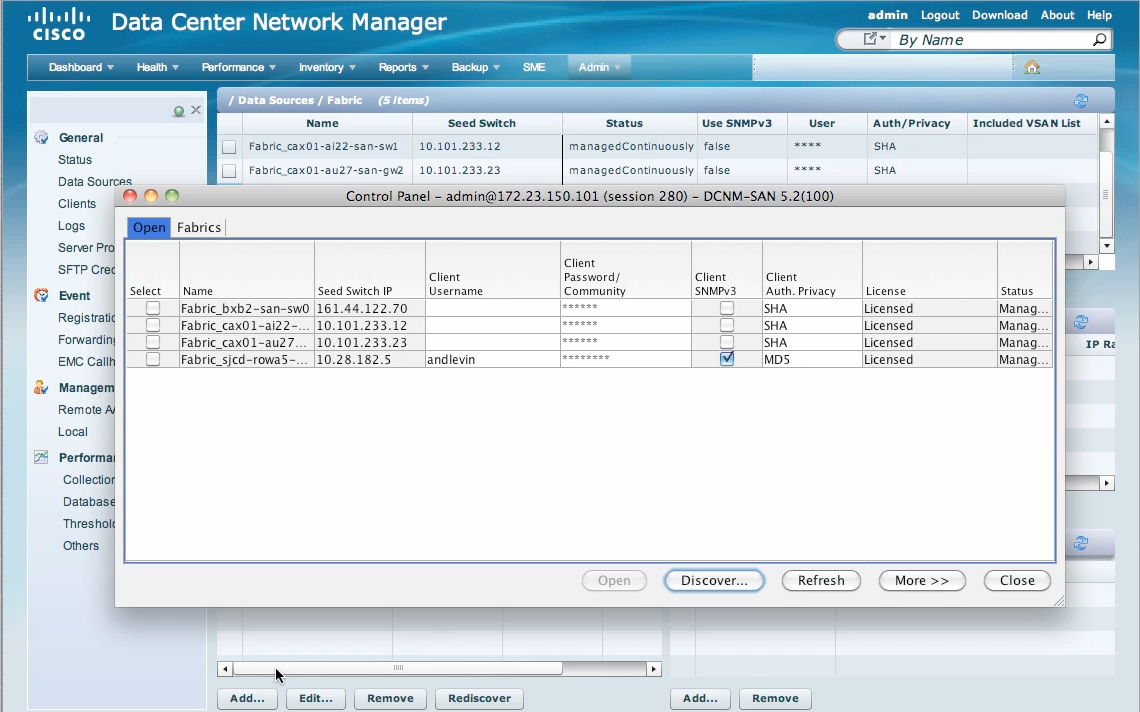Uncheck Client SNMPv3 for Fabric_sjcd-rowa5
1140x712 pixels.
point(726,359)
